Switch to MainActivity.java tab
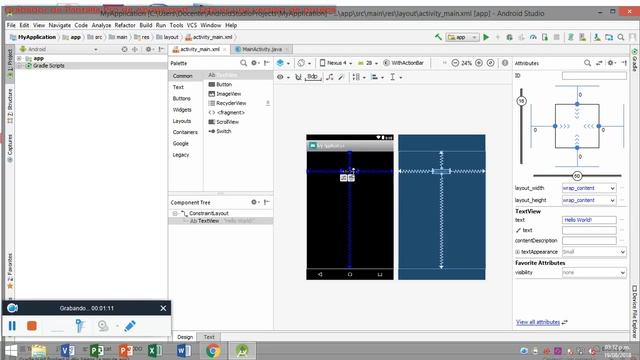This screenshot has height=360, width=640. 261,49
